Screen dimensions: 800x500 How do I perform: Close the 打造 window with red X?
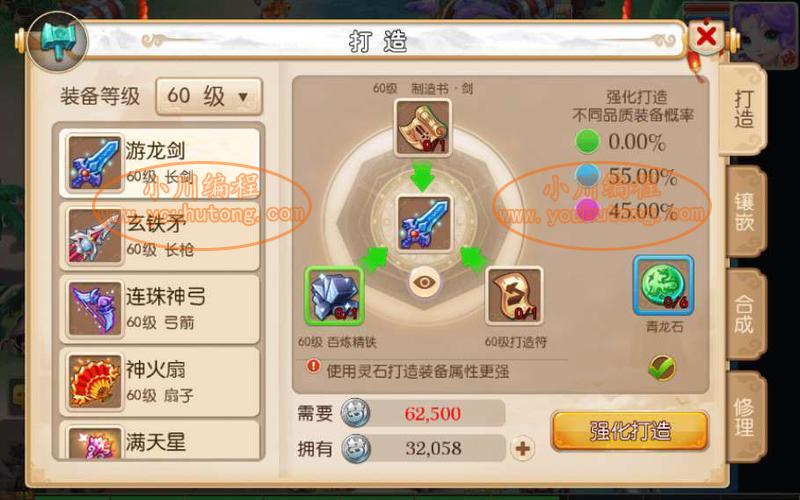point(707,37)
